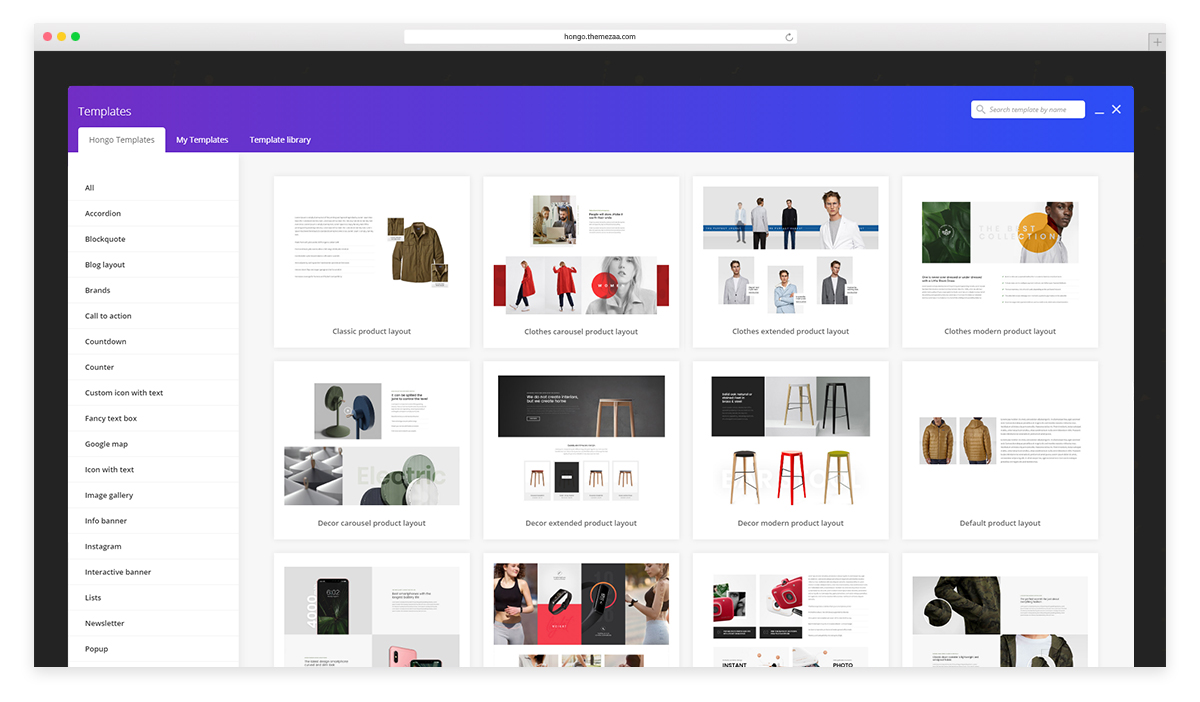Filter by Brands category

click(153, 290)
